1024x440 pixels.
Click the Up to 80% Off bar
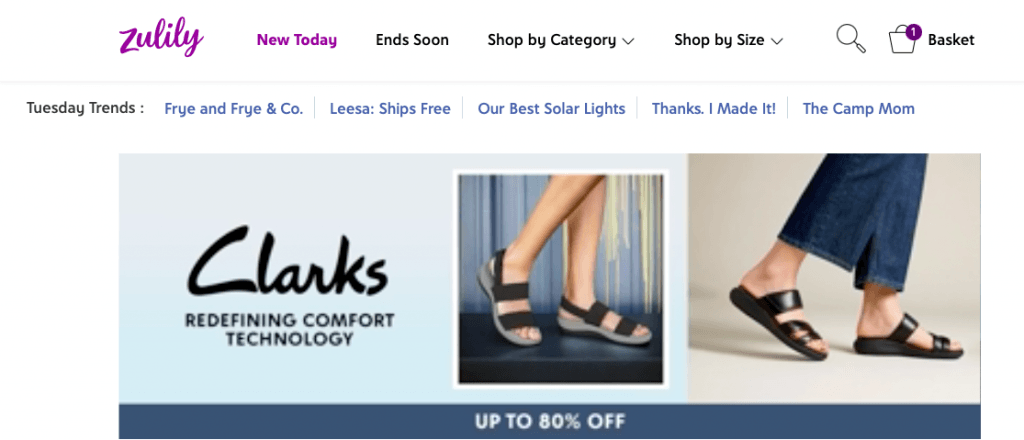point(549,421)
